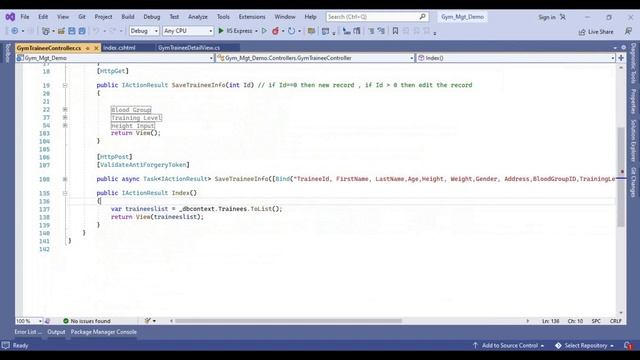The width and height of the screenshot is (640, 360).
Task: Click the comment selection toolbar icon
Action: click(371, 31)
